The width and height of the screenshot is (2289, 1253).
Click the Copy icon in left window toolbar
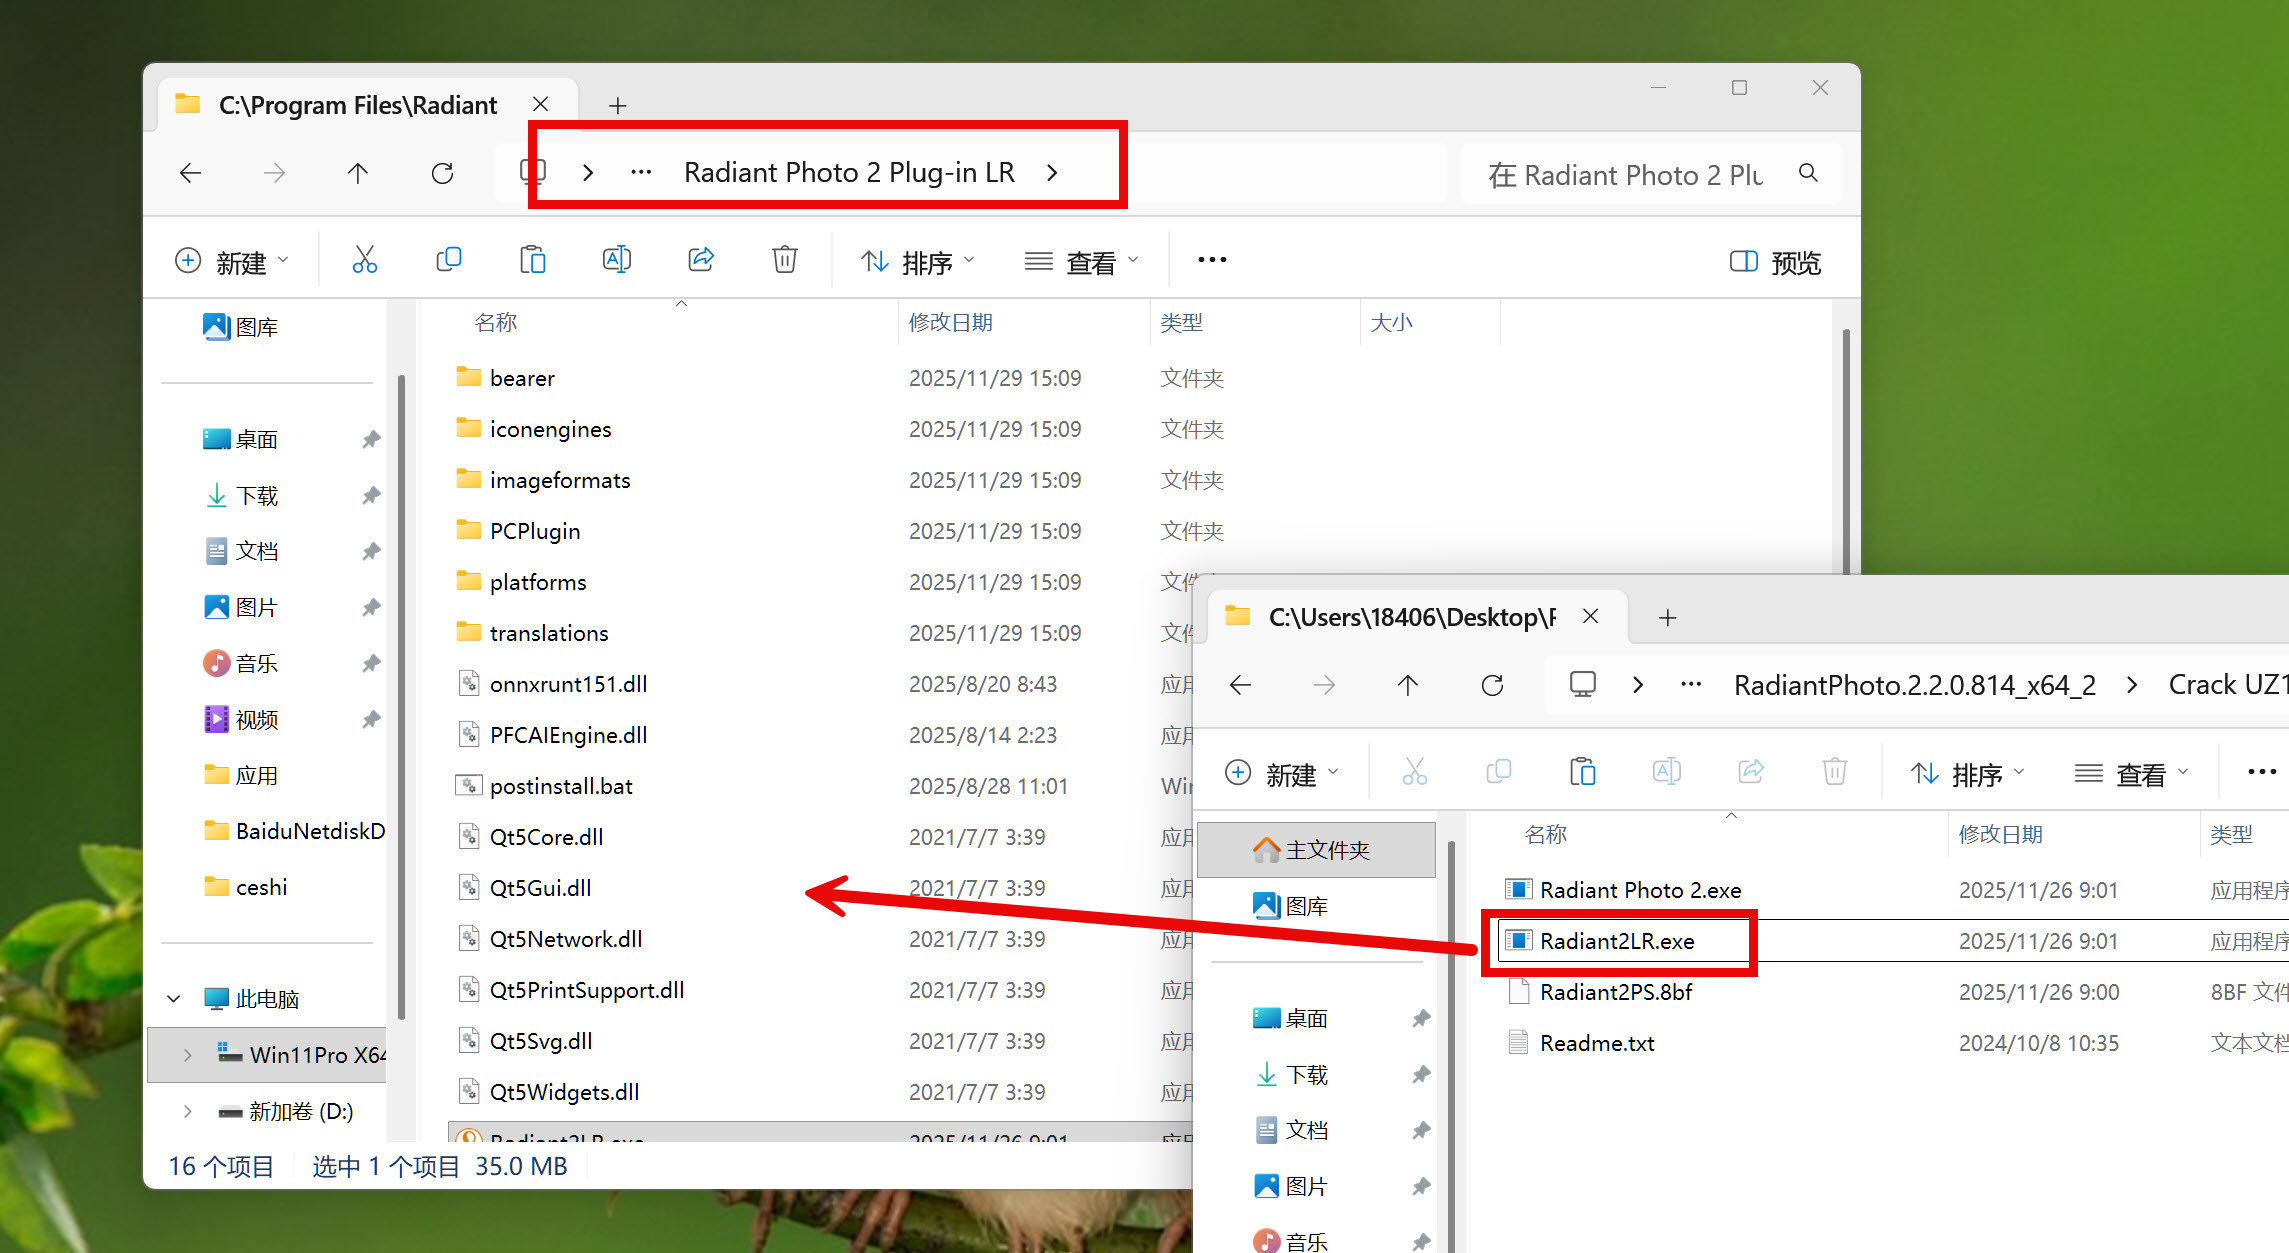(449, 261)
